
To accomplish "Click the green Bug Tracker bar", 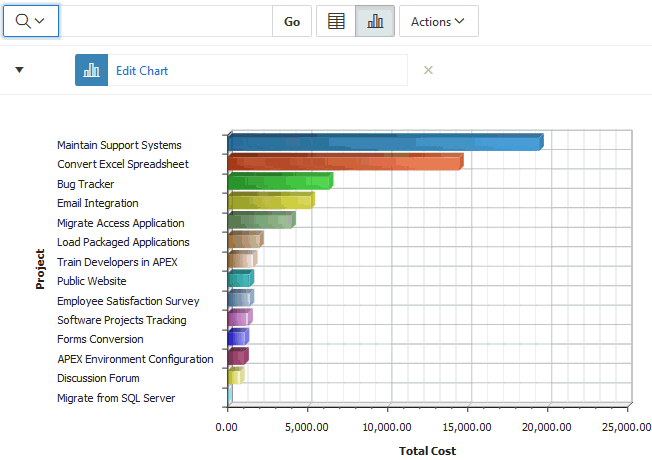I will (280, 181).
